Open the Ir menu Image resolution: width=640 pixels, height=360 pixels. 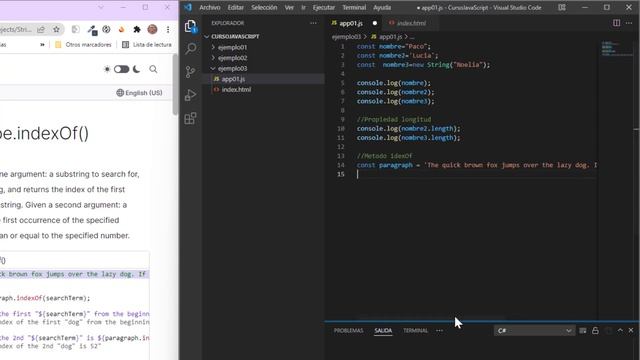pyautogui.click(x=303, y=7)
